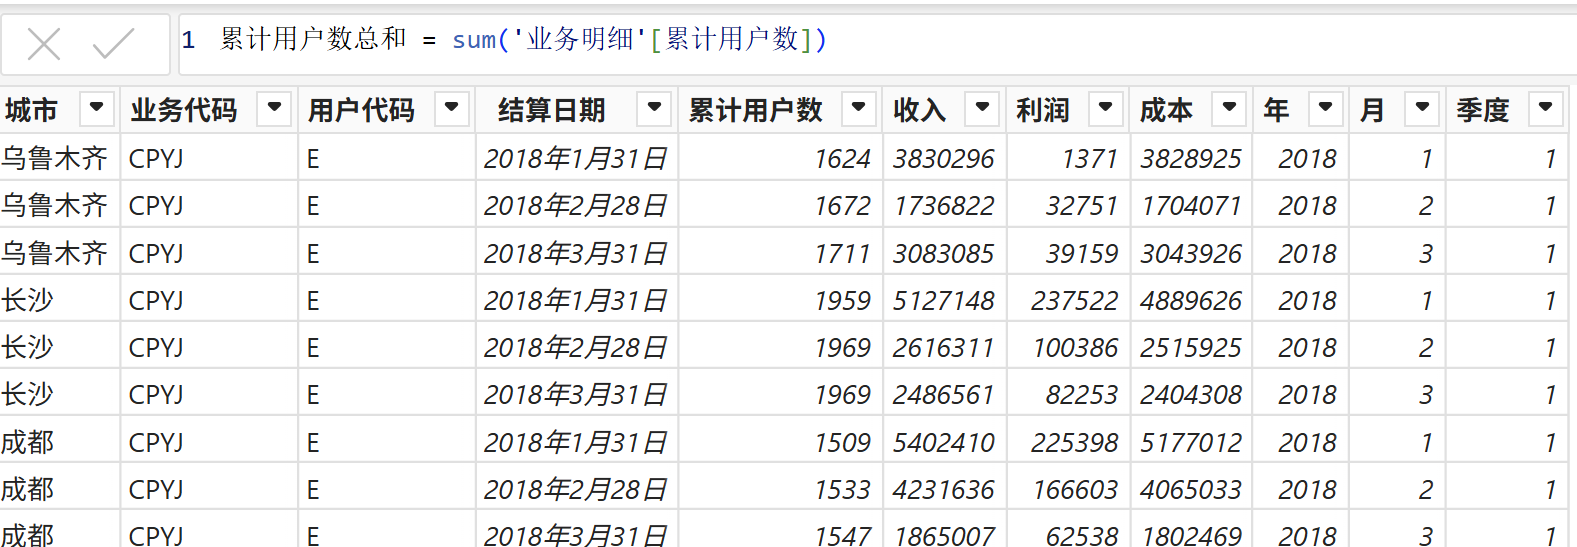The width and height of the screenshot is (1577, 547).
Task: Open the 用户代码 column filter dropdown
Action: (x=452, y=107)
